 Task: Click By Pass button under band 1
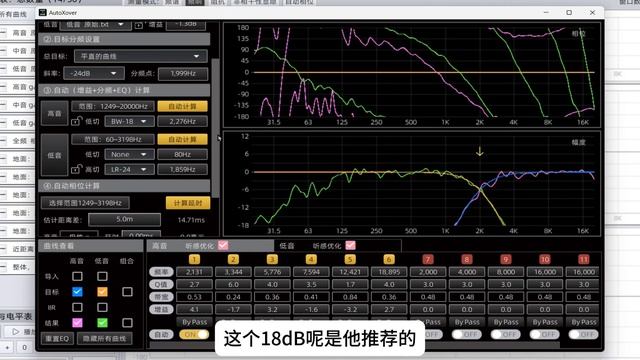[x=194, y=322]
